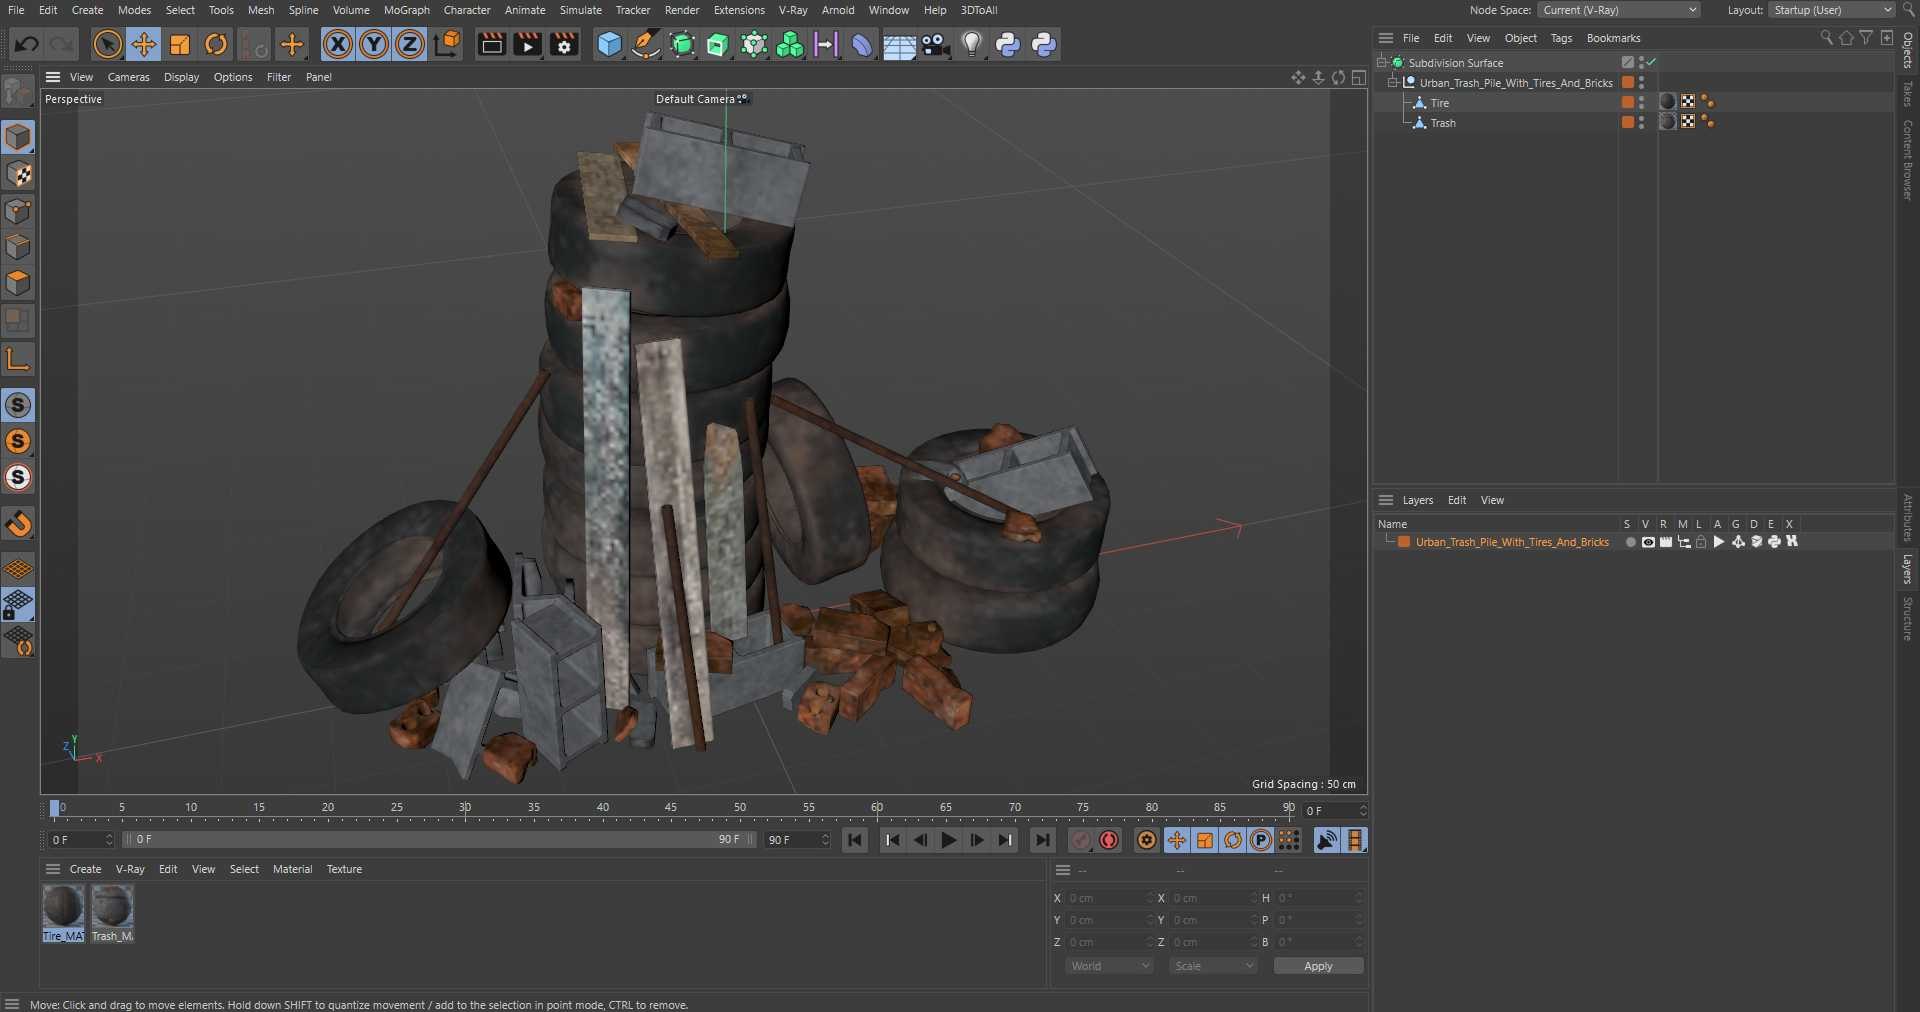Open the Layout dropdown
1920x1012 pixels.
pos(1832,10)
